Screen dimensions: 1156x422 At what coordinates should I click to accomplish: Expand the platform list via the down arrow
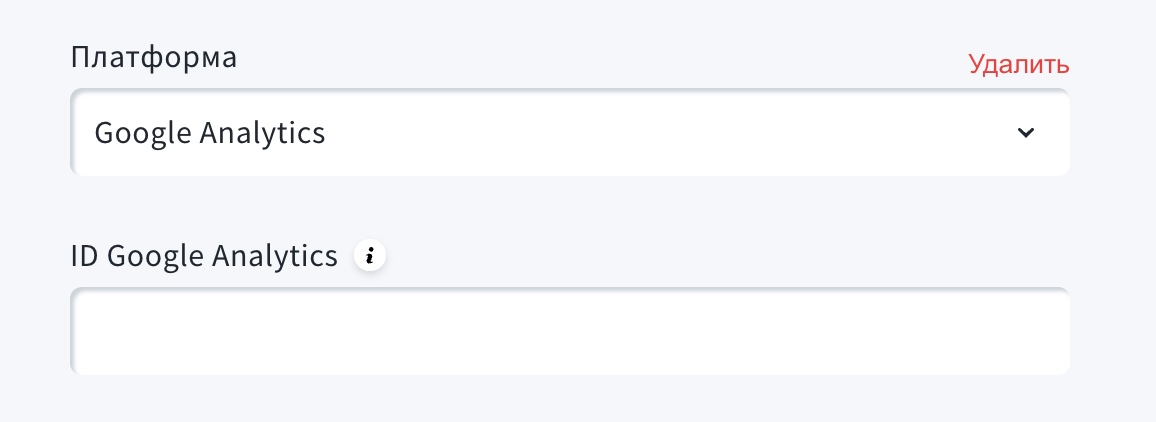coord(1025,133)
